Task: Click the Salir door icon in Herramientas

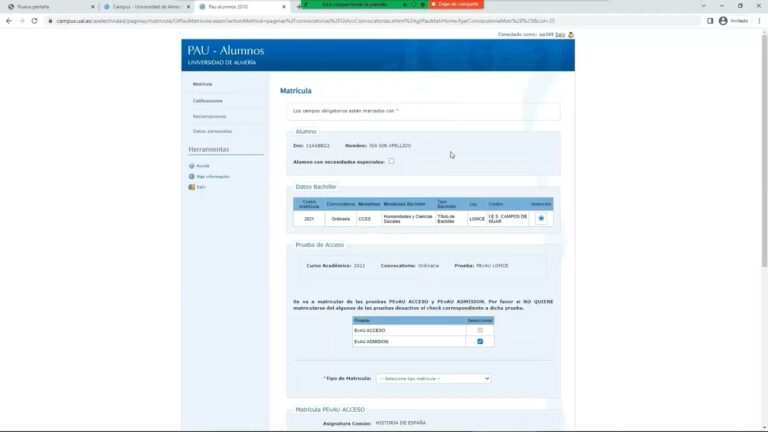Action: [192, 187]
